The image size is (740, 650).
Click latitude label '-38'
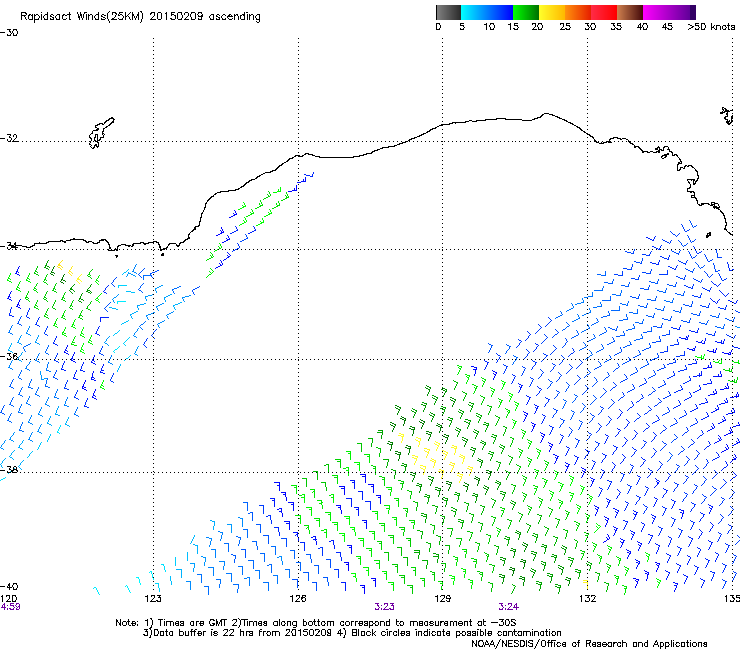(9, 470)
